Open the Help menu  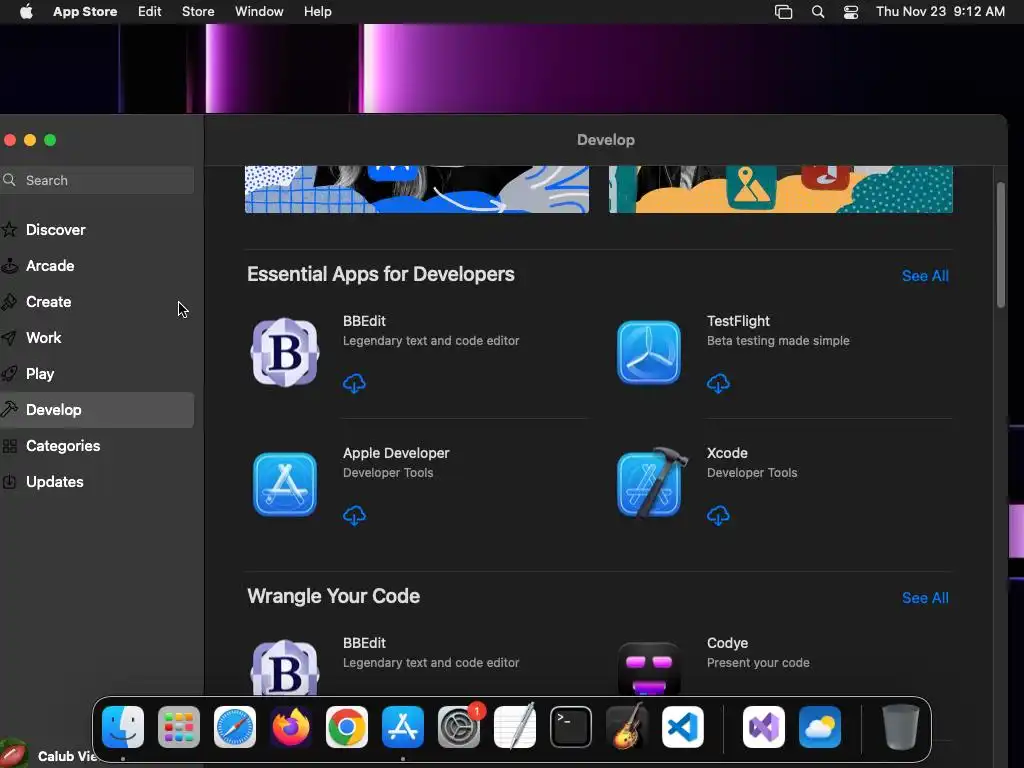(x=317, y=12)
